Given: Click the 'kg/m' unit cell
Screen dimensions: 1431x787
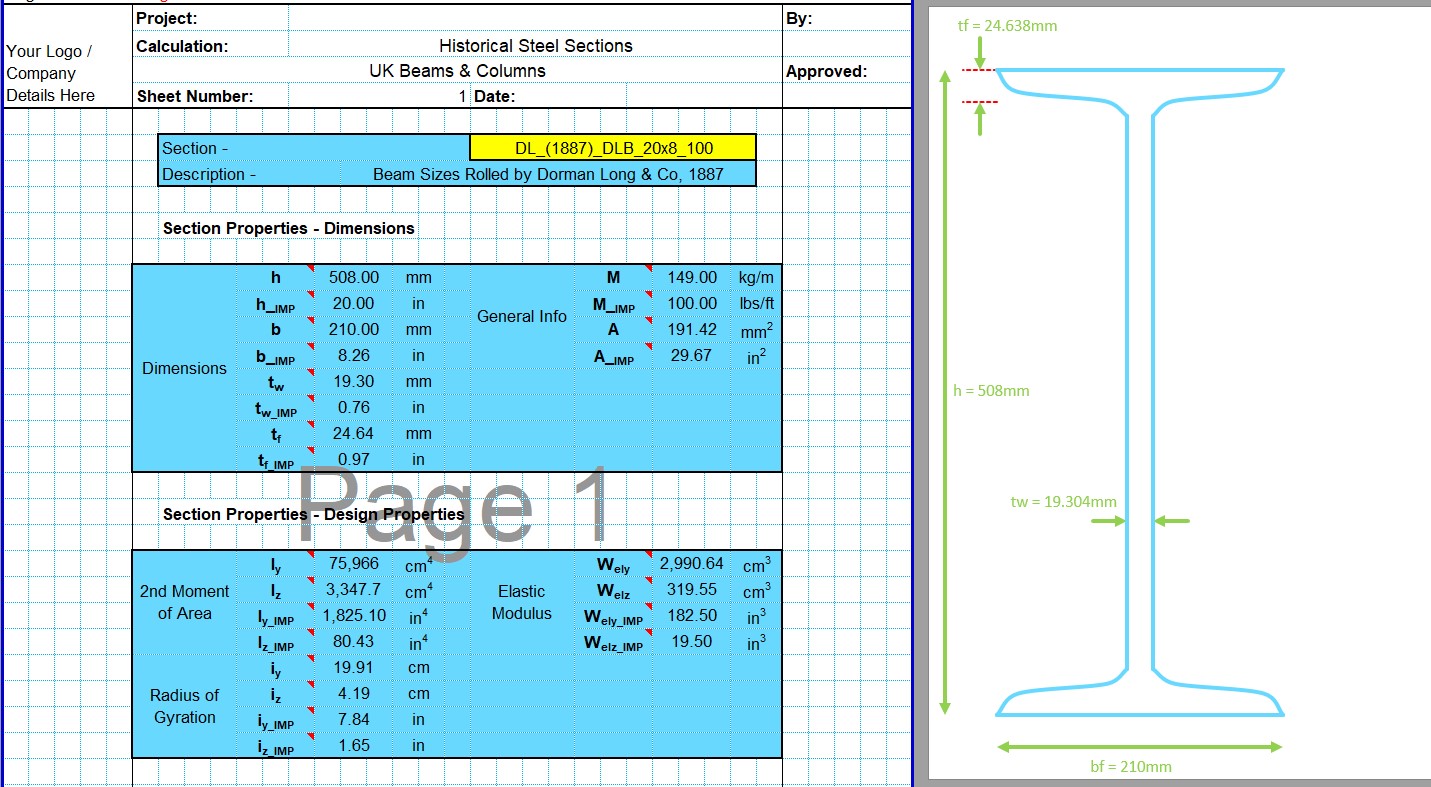Looking at the screenshot, I should [757, 277].
